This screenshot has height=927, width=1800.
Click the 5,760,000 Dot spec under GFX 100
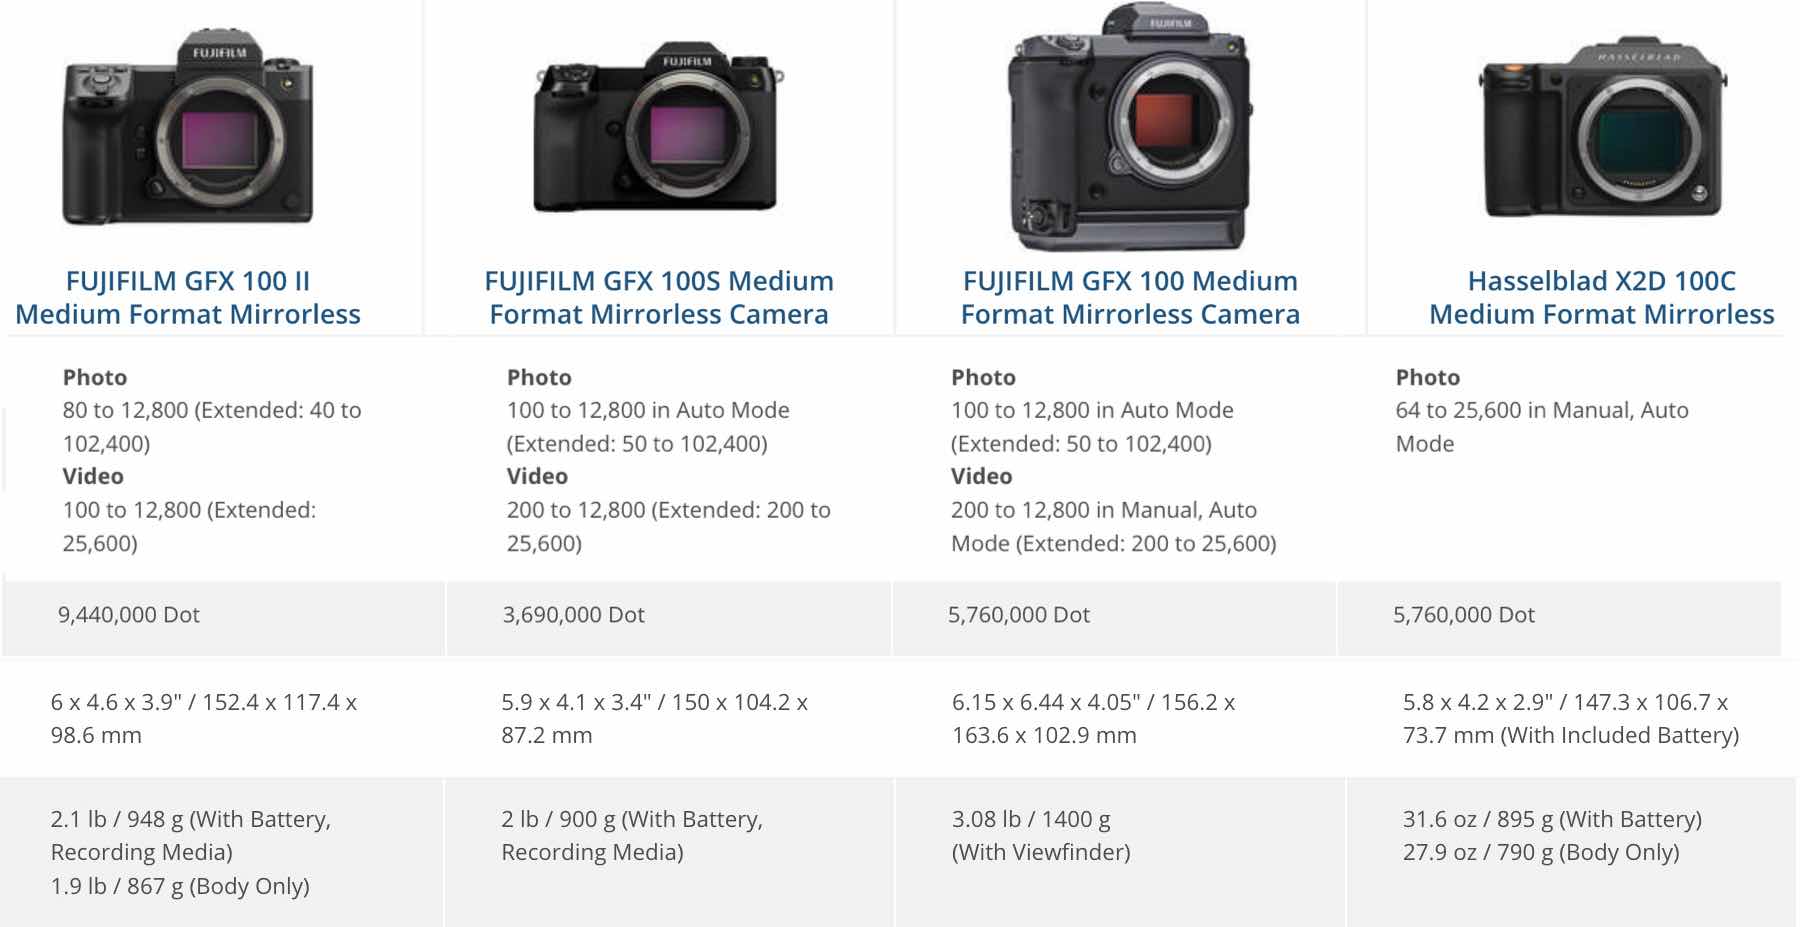[1017, 615]
